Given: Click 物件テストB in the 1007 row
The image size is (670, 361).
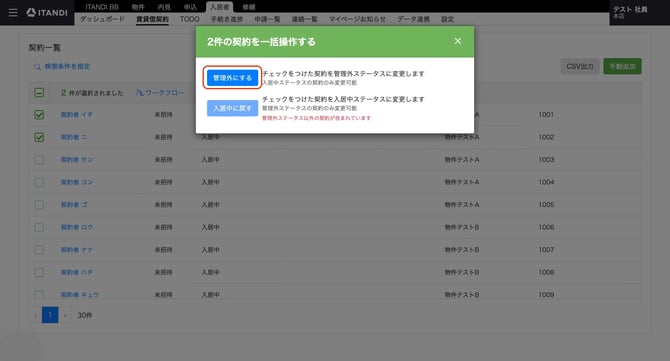Looking at the screenshot, I should click(462, 250).
